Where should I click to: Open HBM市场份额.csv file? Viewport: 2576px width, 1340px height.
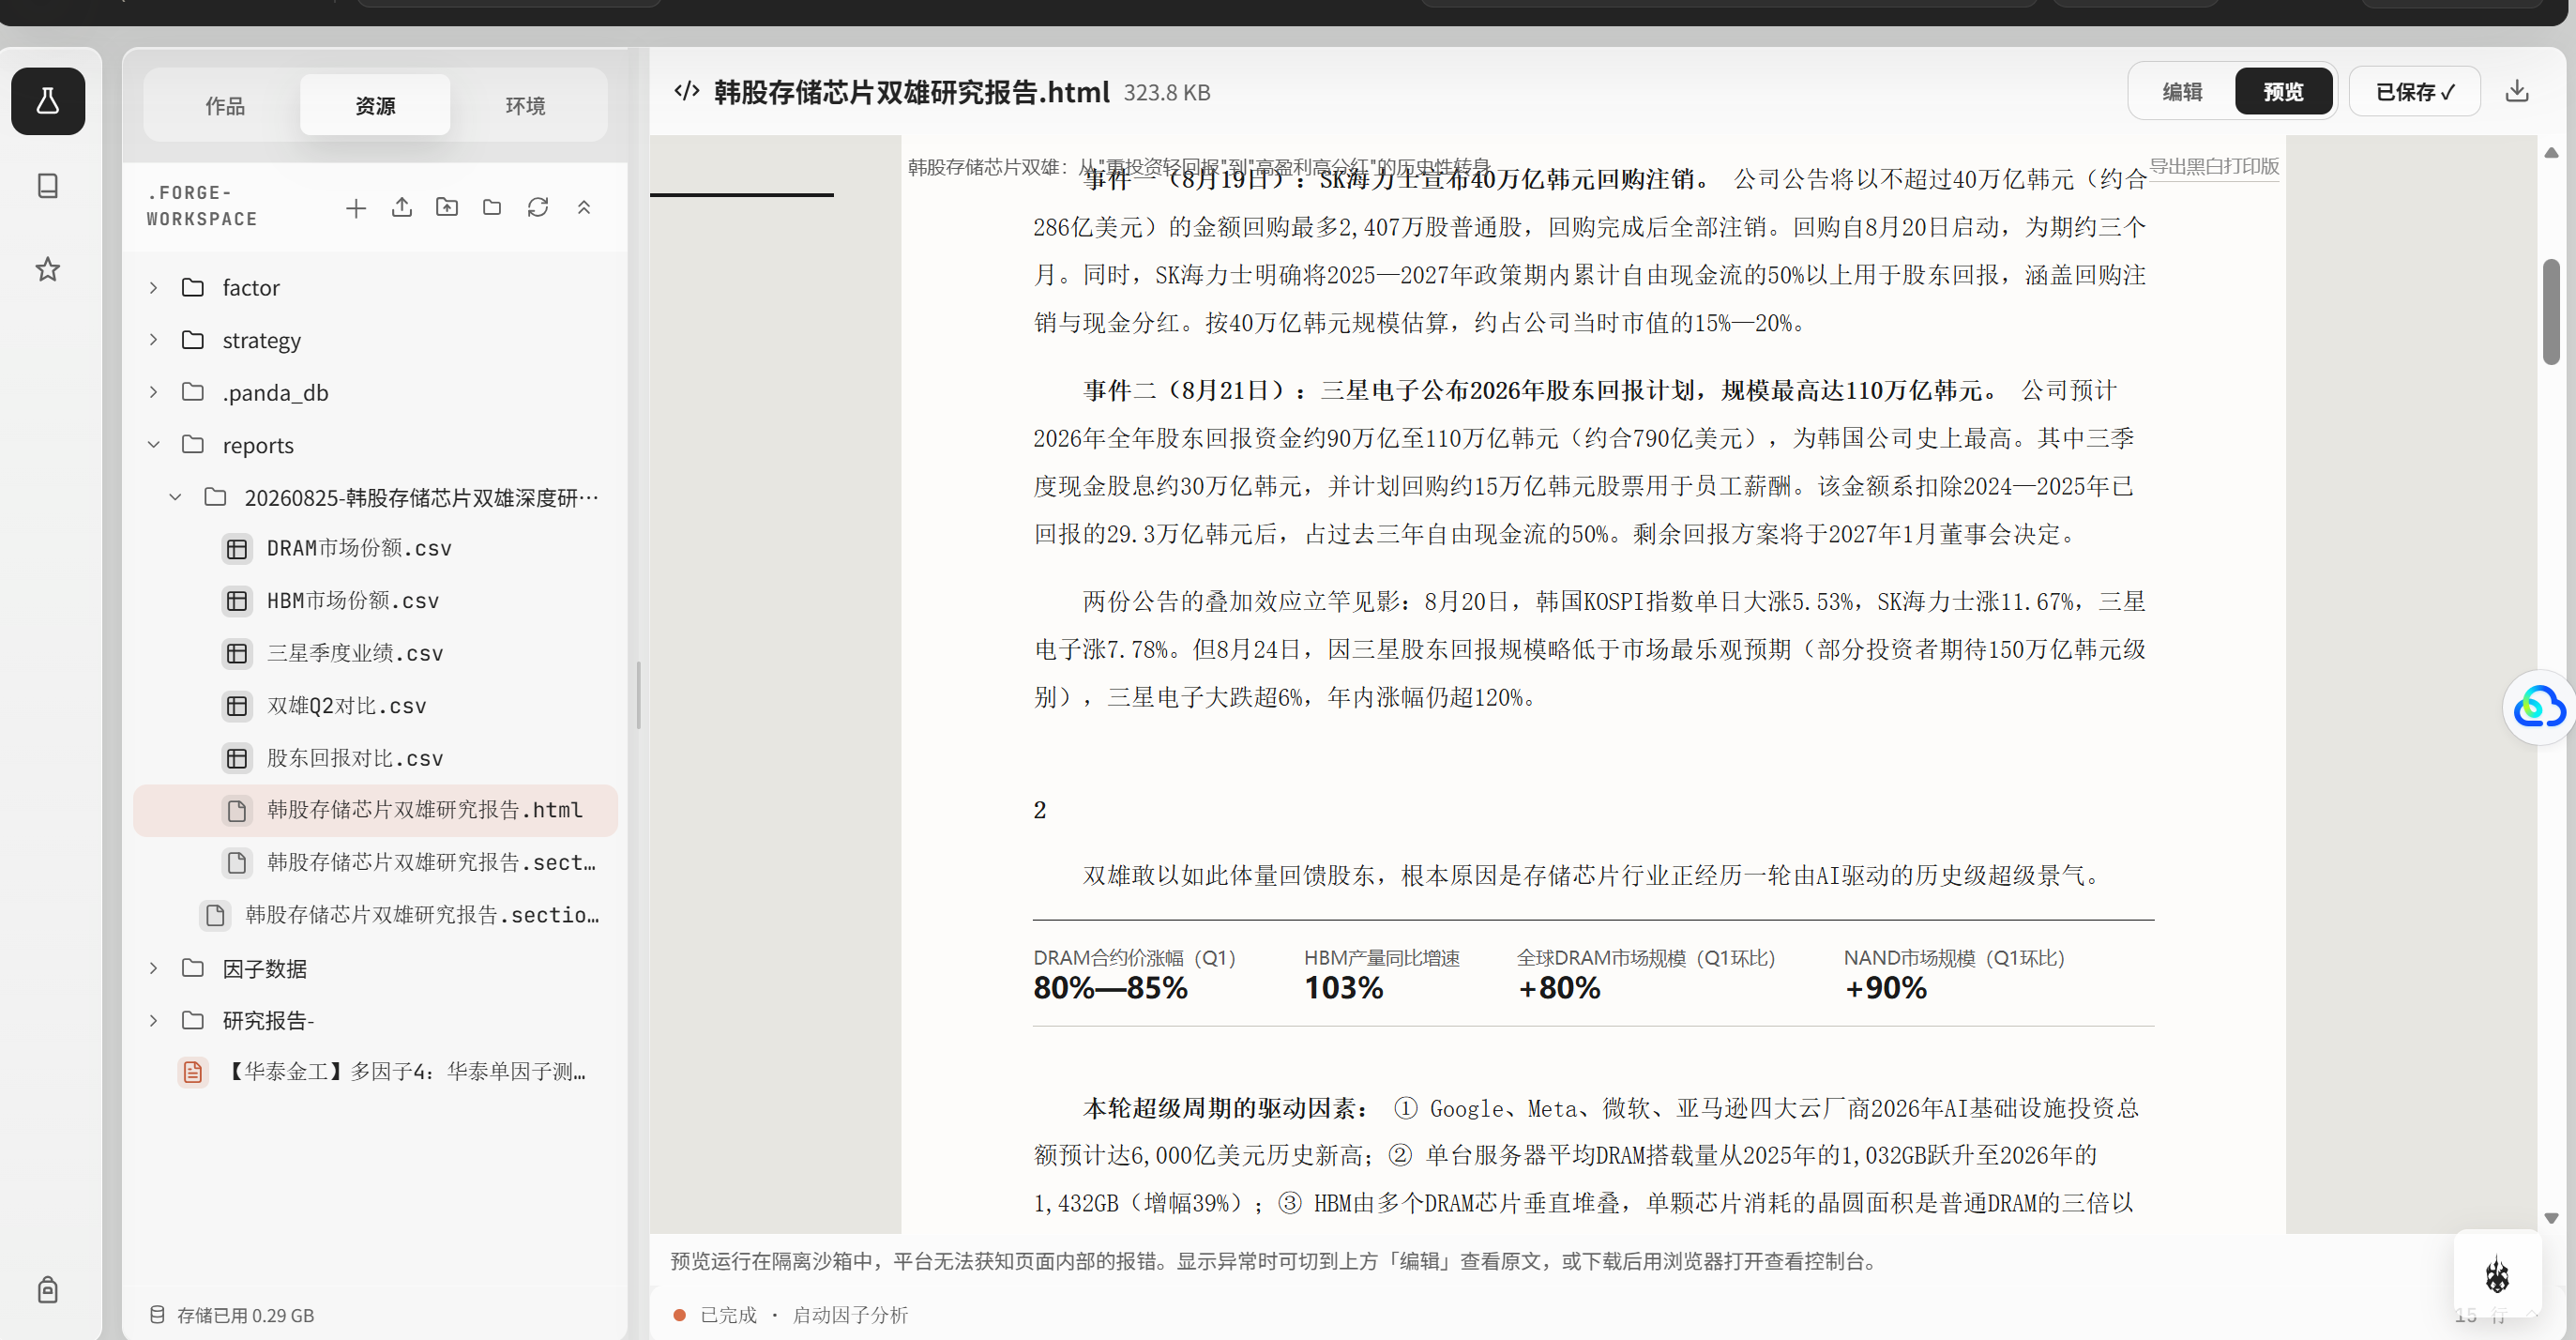376,601
